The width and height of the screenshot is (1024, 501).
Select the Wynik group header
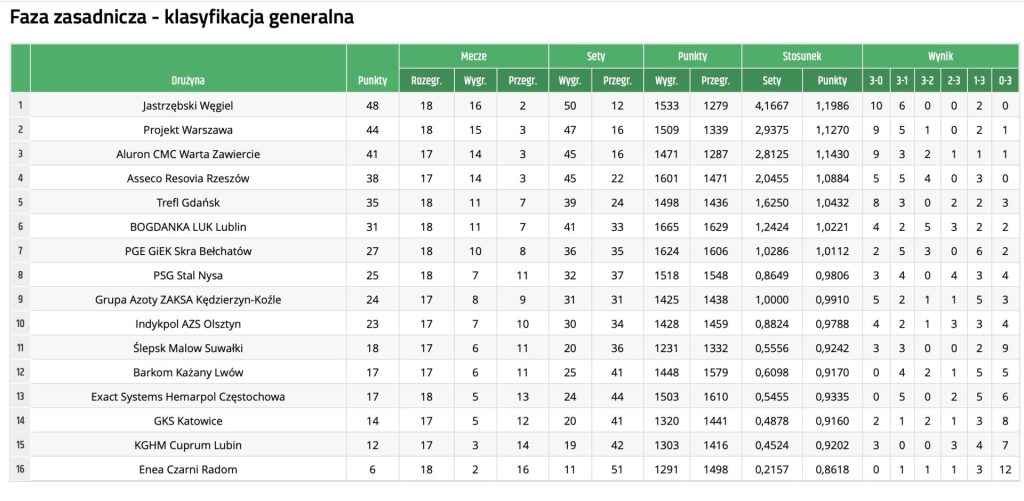[940, 57]
